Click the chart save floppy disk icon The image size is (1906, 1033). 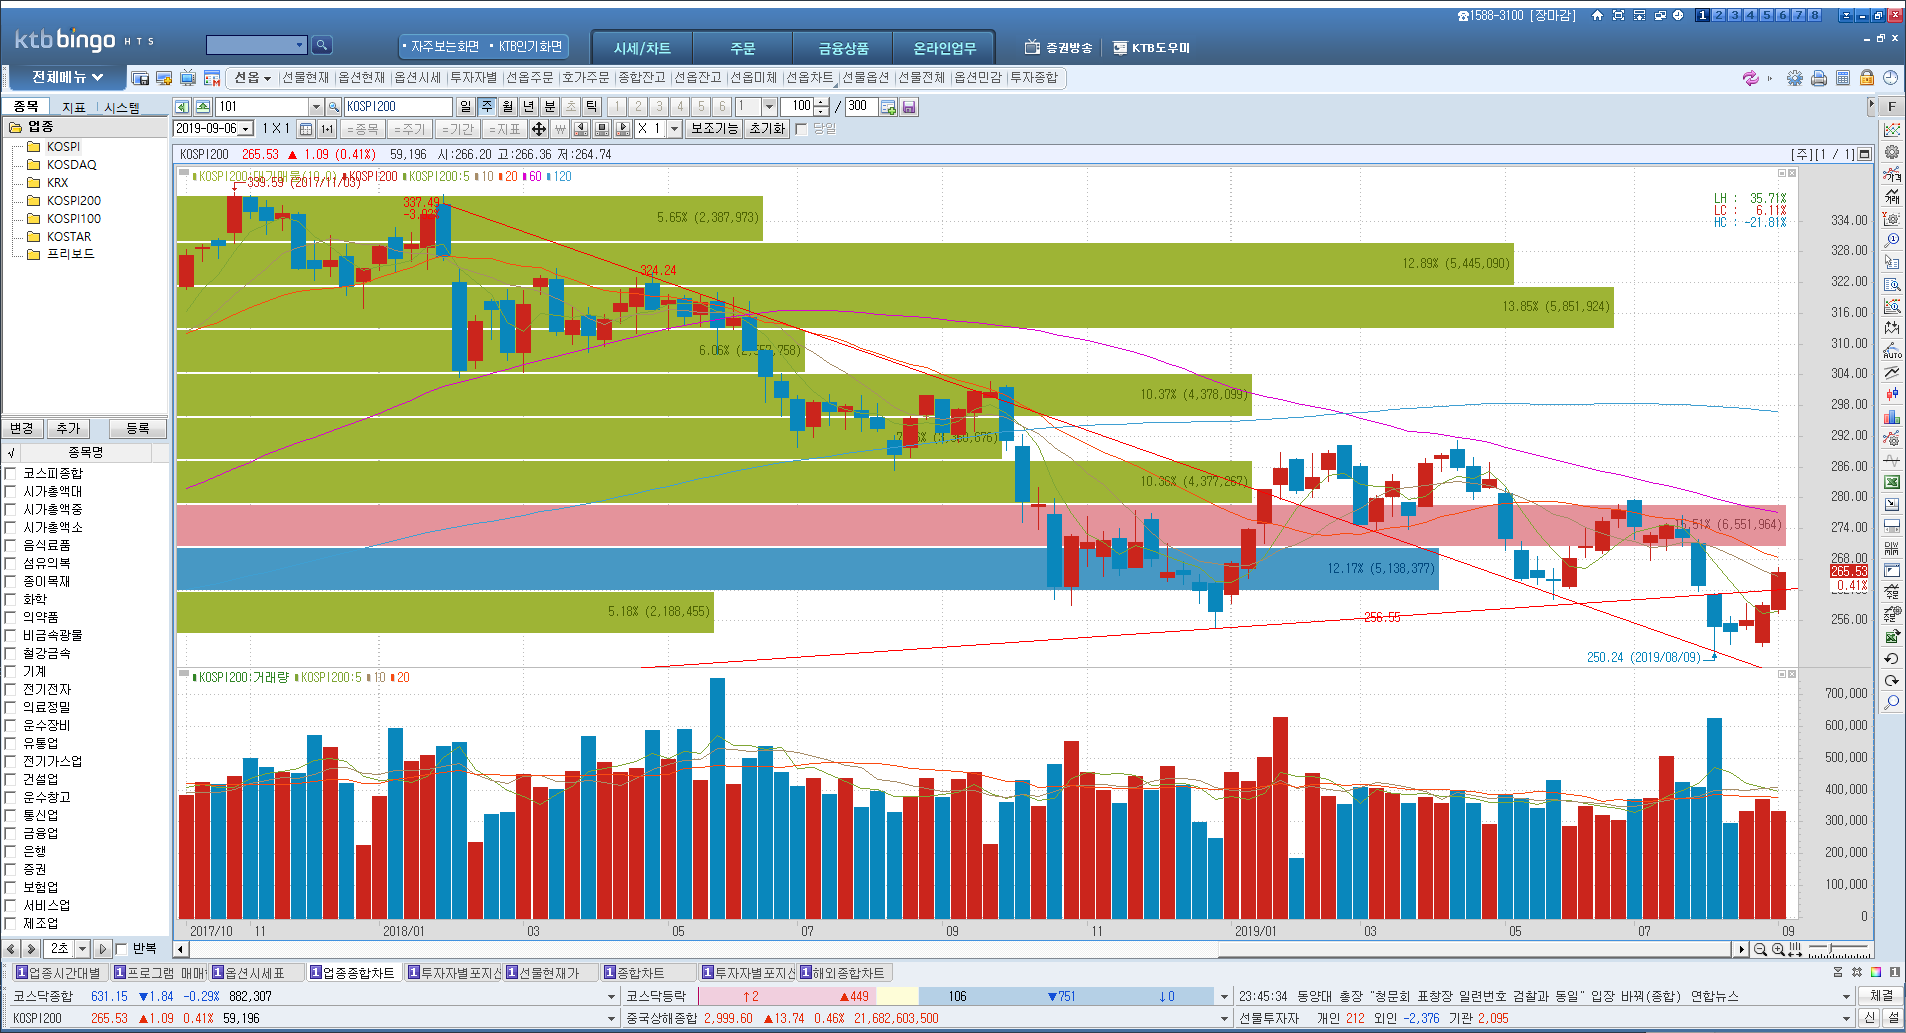tap(909, 106)
